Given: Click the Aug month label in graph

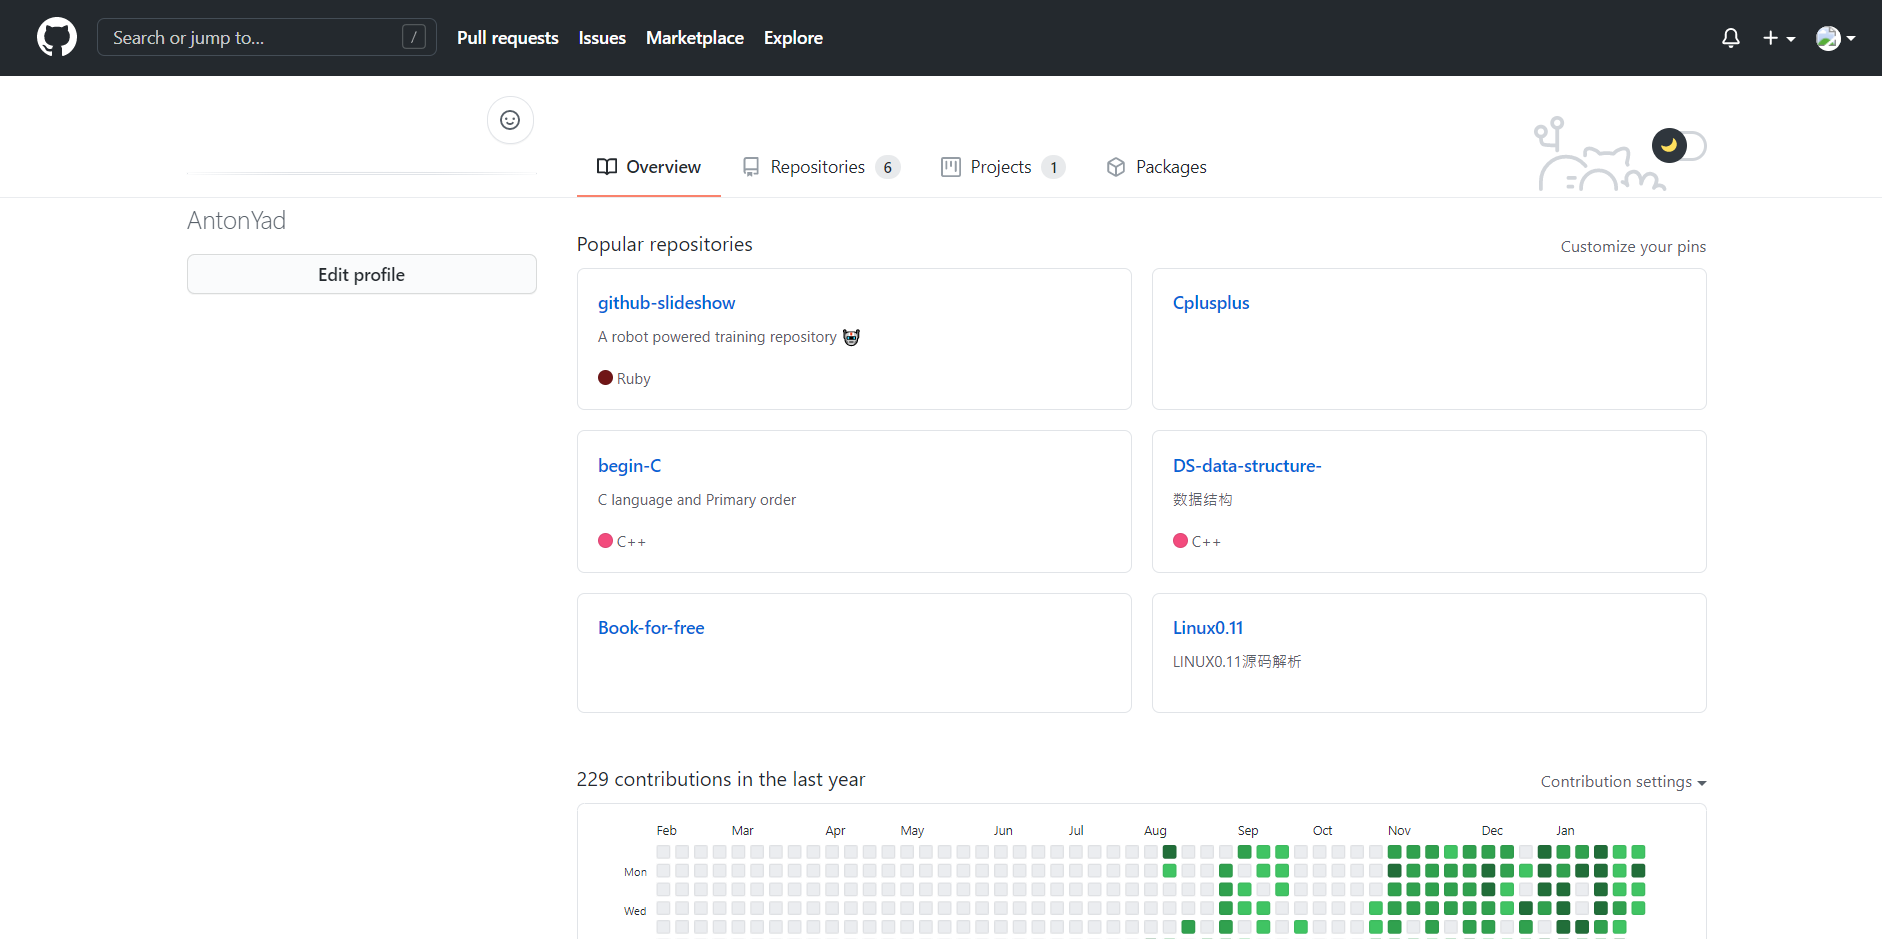Looking at the screenshot, I should pyautogui.click(x=1155, y=831).
